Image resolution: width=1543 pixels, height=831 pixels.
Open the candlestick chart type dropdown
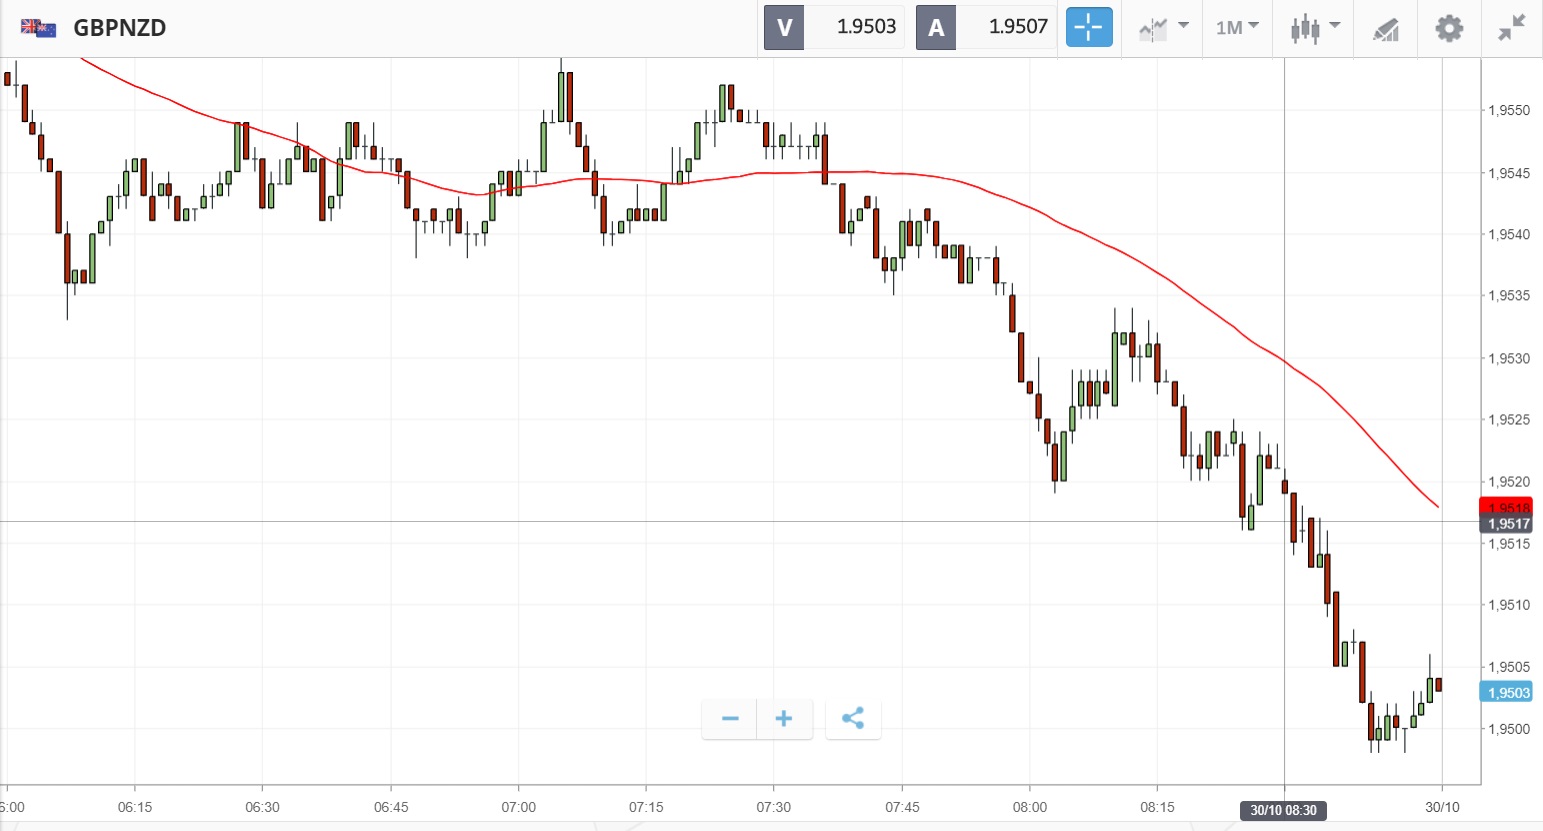(1314, 28)
